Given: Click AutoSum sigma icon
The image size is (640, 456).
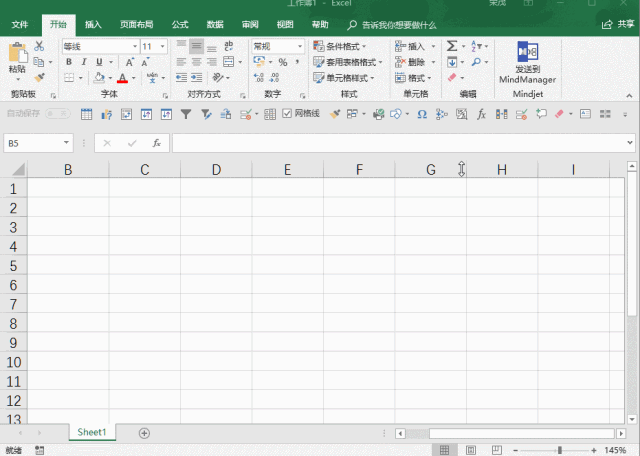Looking at the screenshot, I should [x=452, y=46].
